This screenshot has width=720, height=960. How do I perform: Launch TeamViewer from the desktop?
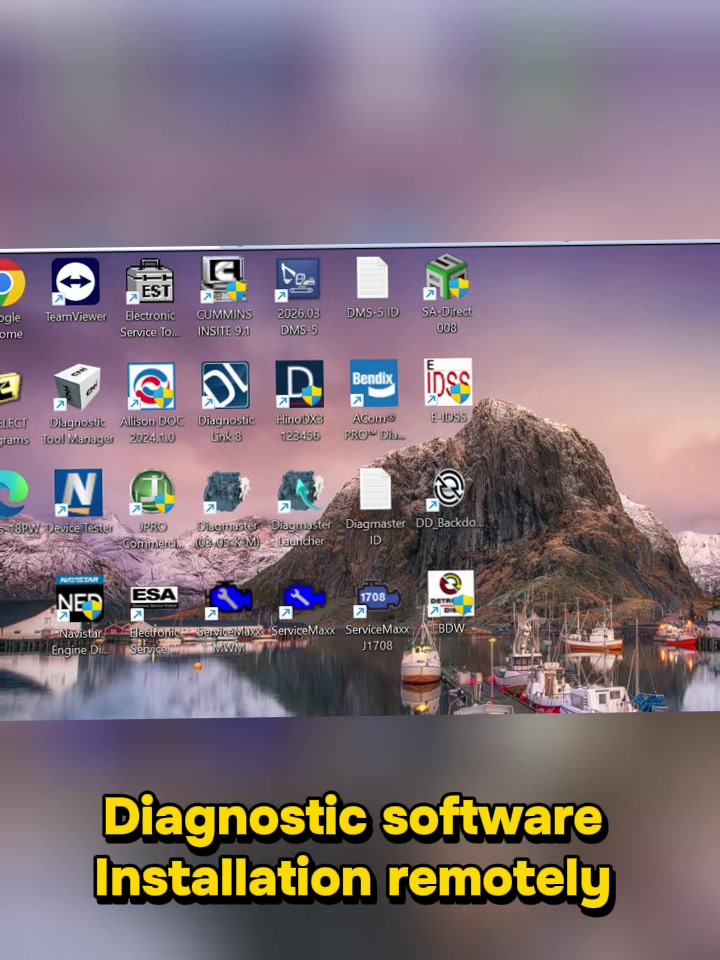(x=75, y=282)
